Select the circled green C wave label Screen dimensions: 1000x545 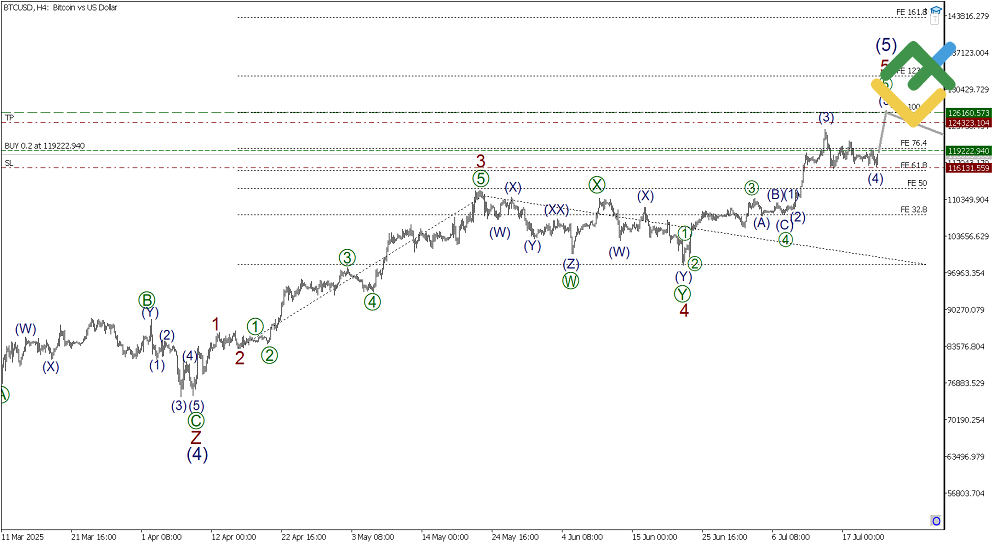click(196, 421)
